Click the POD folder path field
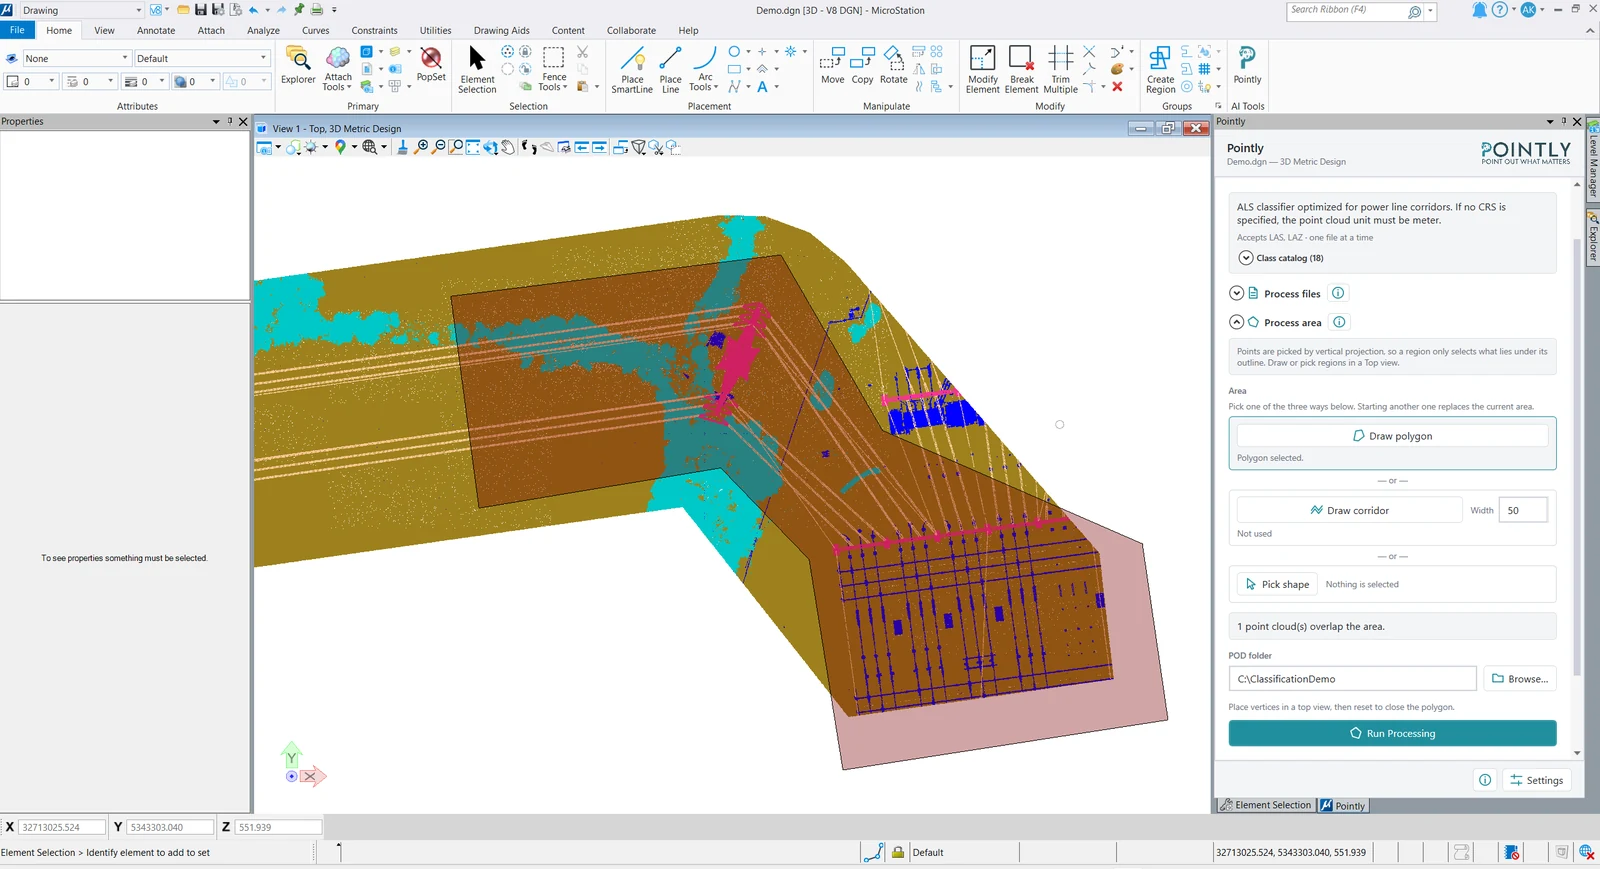This screenshot has height=869, width=1600. [1352, 678]
